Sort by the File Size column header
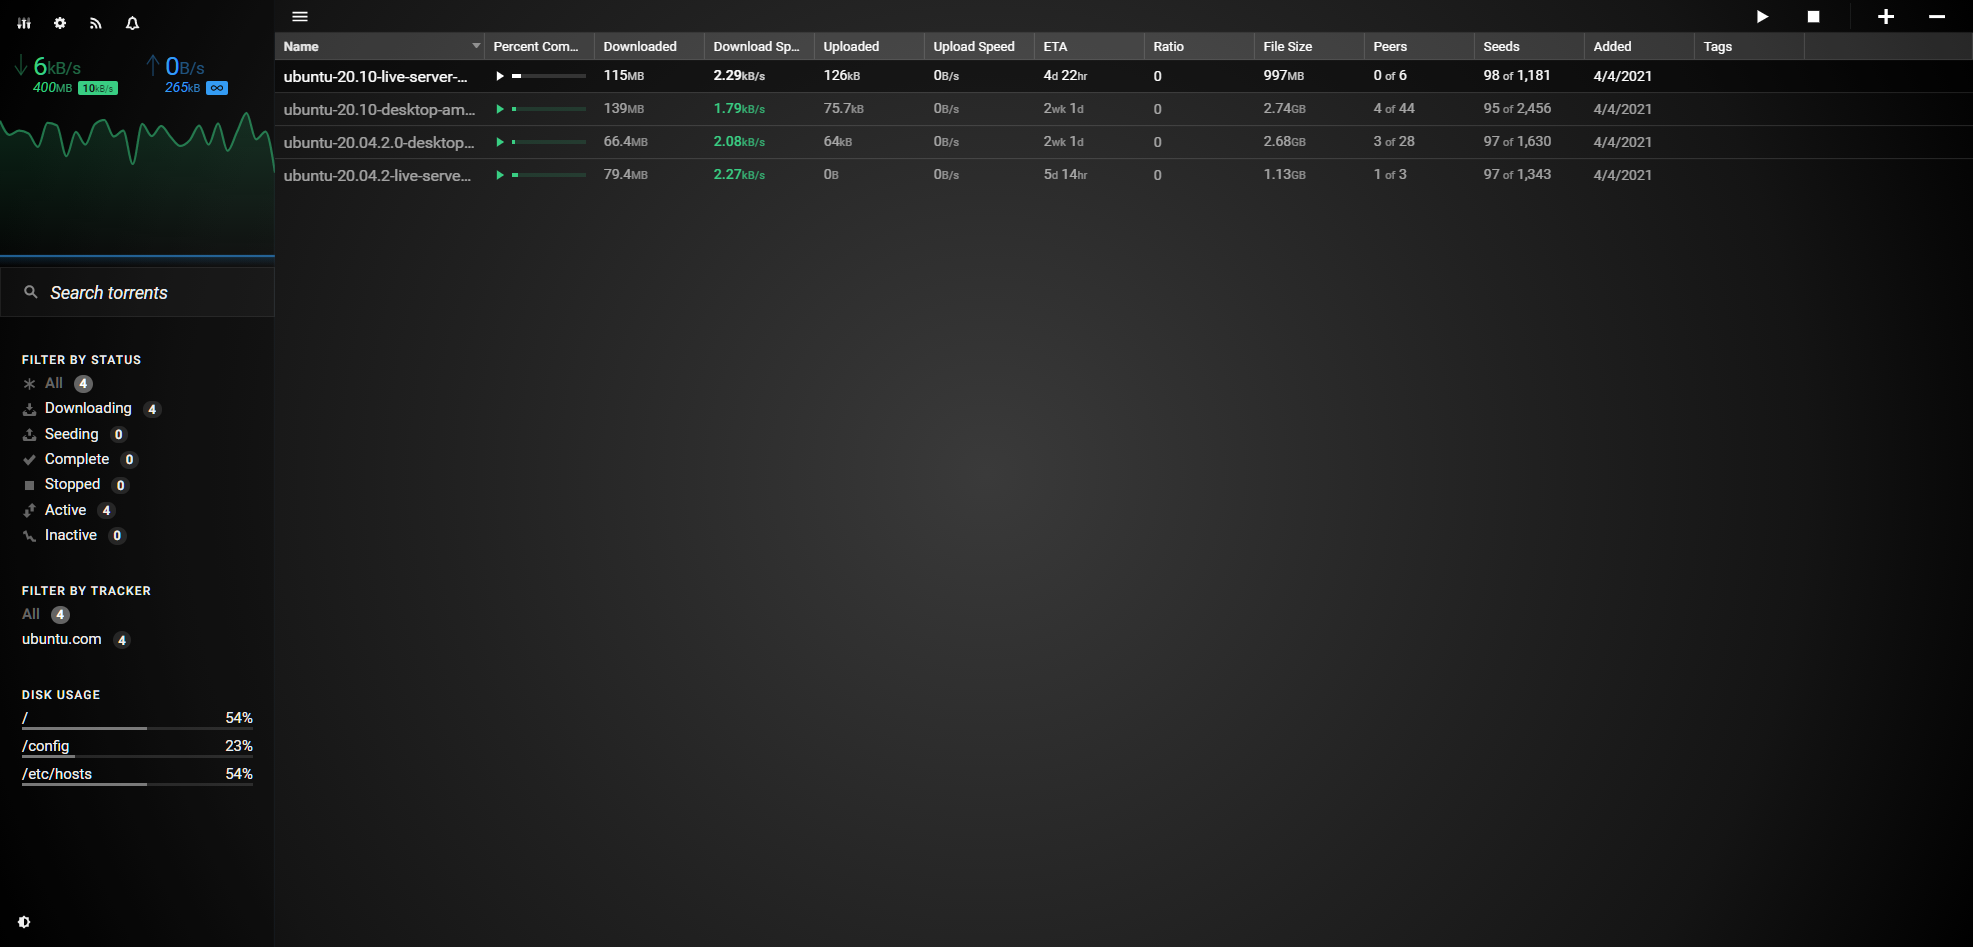Image resolution: width=1973 pixels, height=947 pixels. pyautogui.click(x=1287, y=47)
